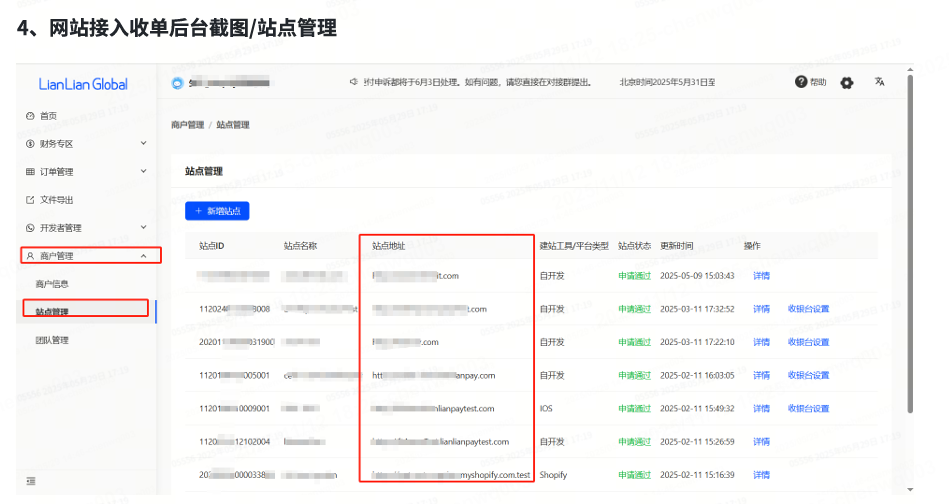Image resolution: width=949 pixels, height=504 pixels.
Task: Open the 首页 home icon in sidebar
Action: 30,116
